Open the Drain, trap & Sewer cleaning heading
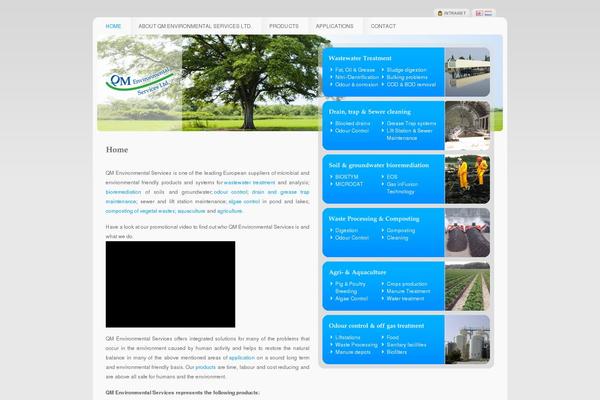 [x=370, y=112]
